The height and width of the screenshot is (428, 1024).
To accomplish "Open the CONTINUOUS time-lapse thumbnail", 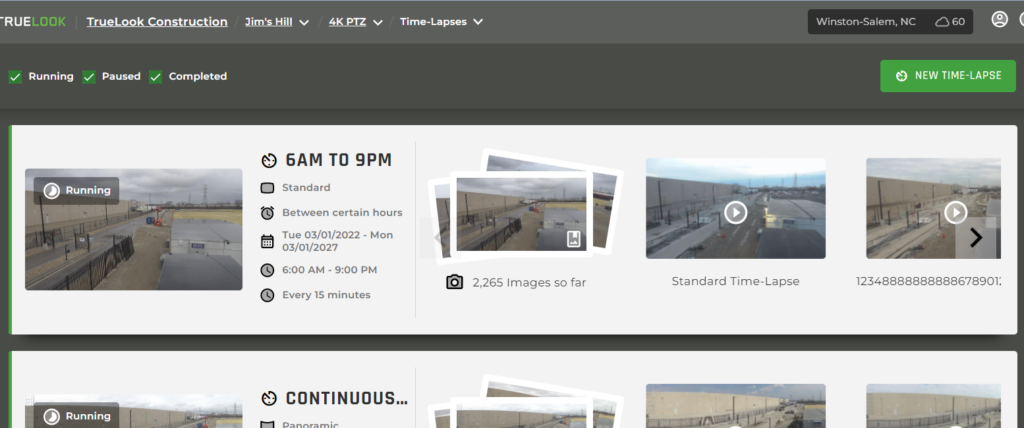I will click(133, 411).
